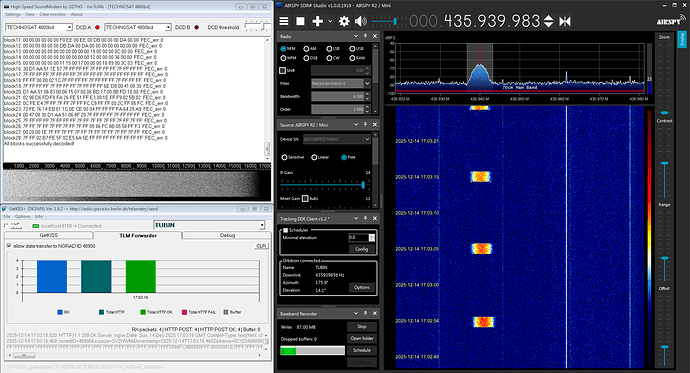Pin the Source AIRSPY R2 / Mini panel

(x=365, y=124)
